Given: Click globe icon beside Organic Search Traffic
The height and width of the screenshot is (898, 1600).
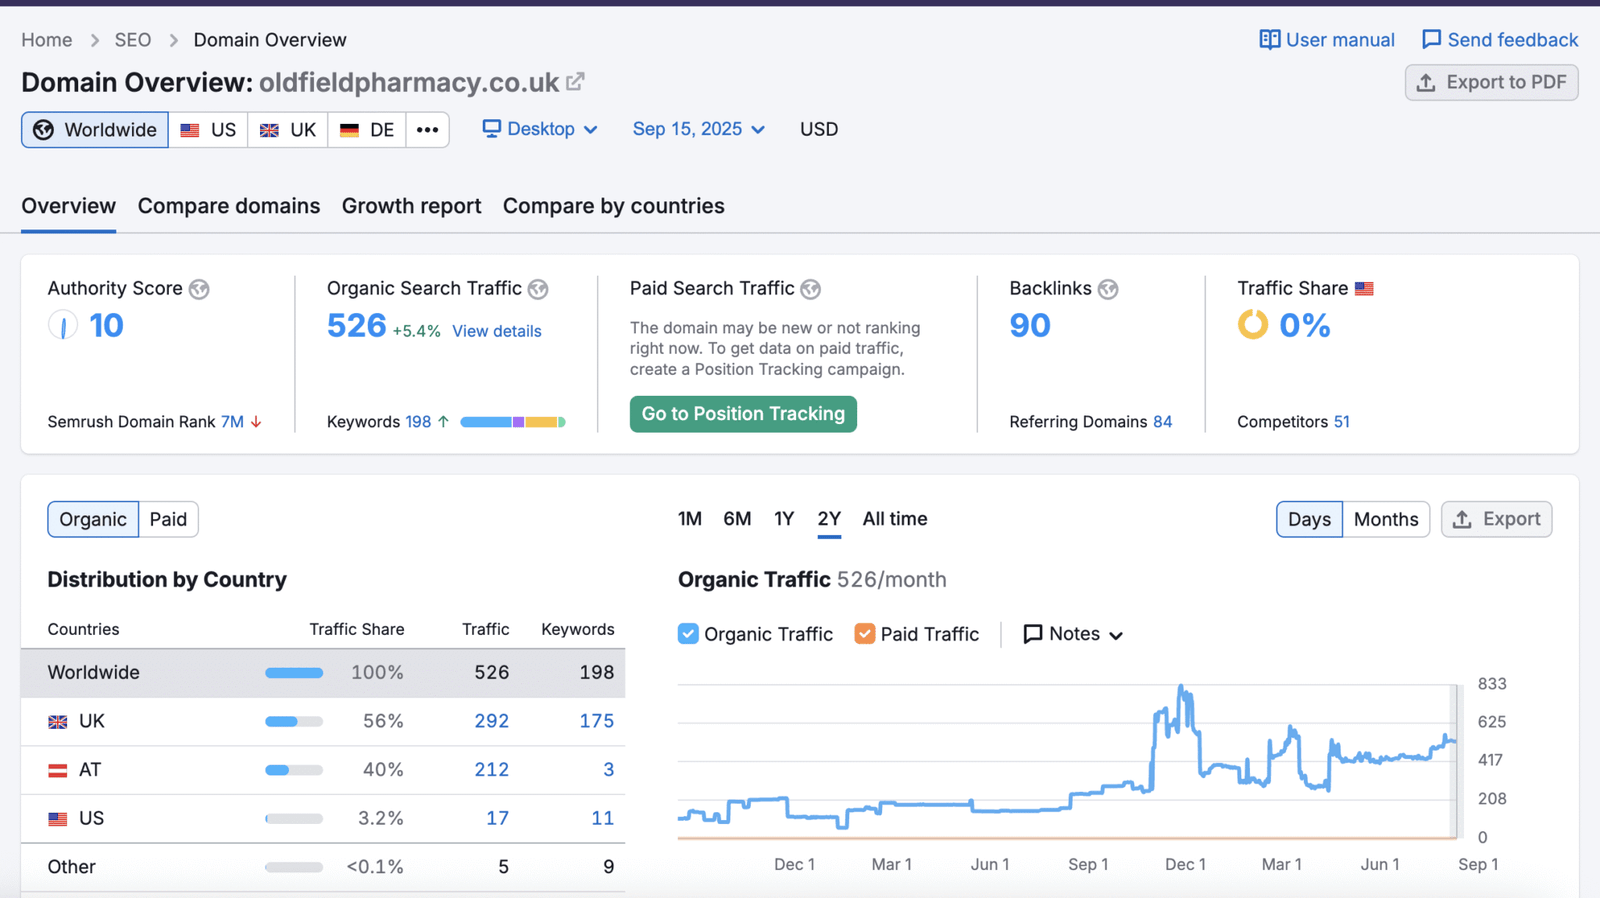Looking at the screenshot, I should pyautogui.click(x=538, y=289).
